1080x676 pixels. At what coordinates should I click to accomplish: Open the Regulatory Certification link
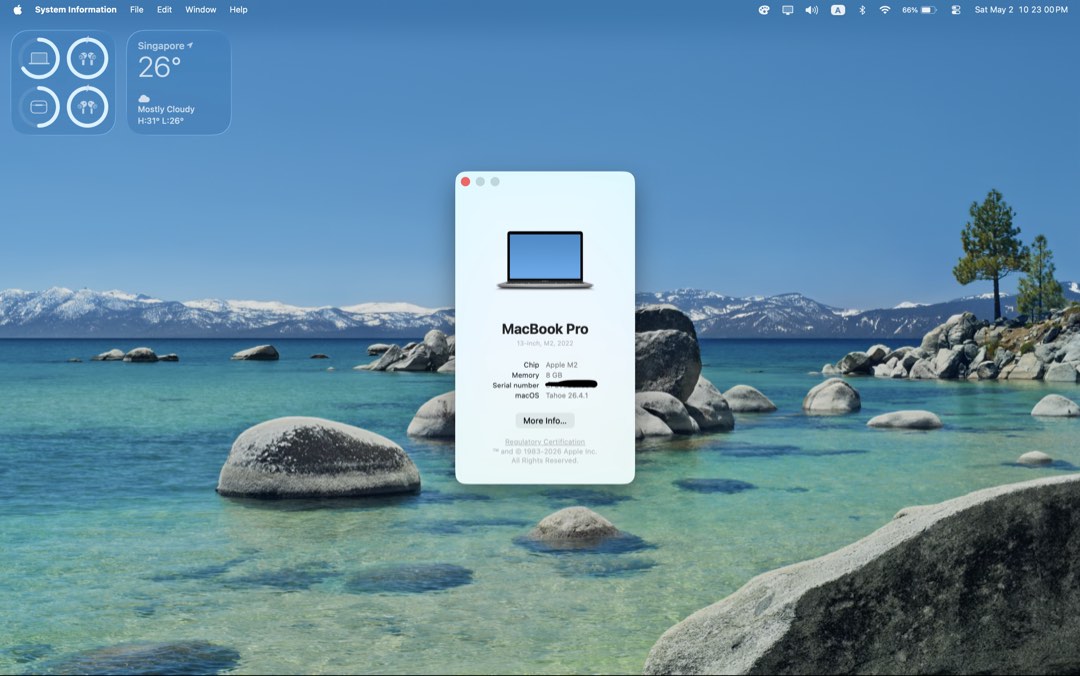tap(545, 442)
